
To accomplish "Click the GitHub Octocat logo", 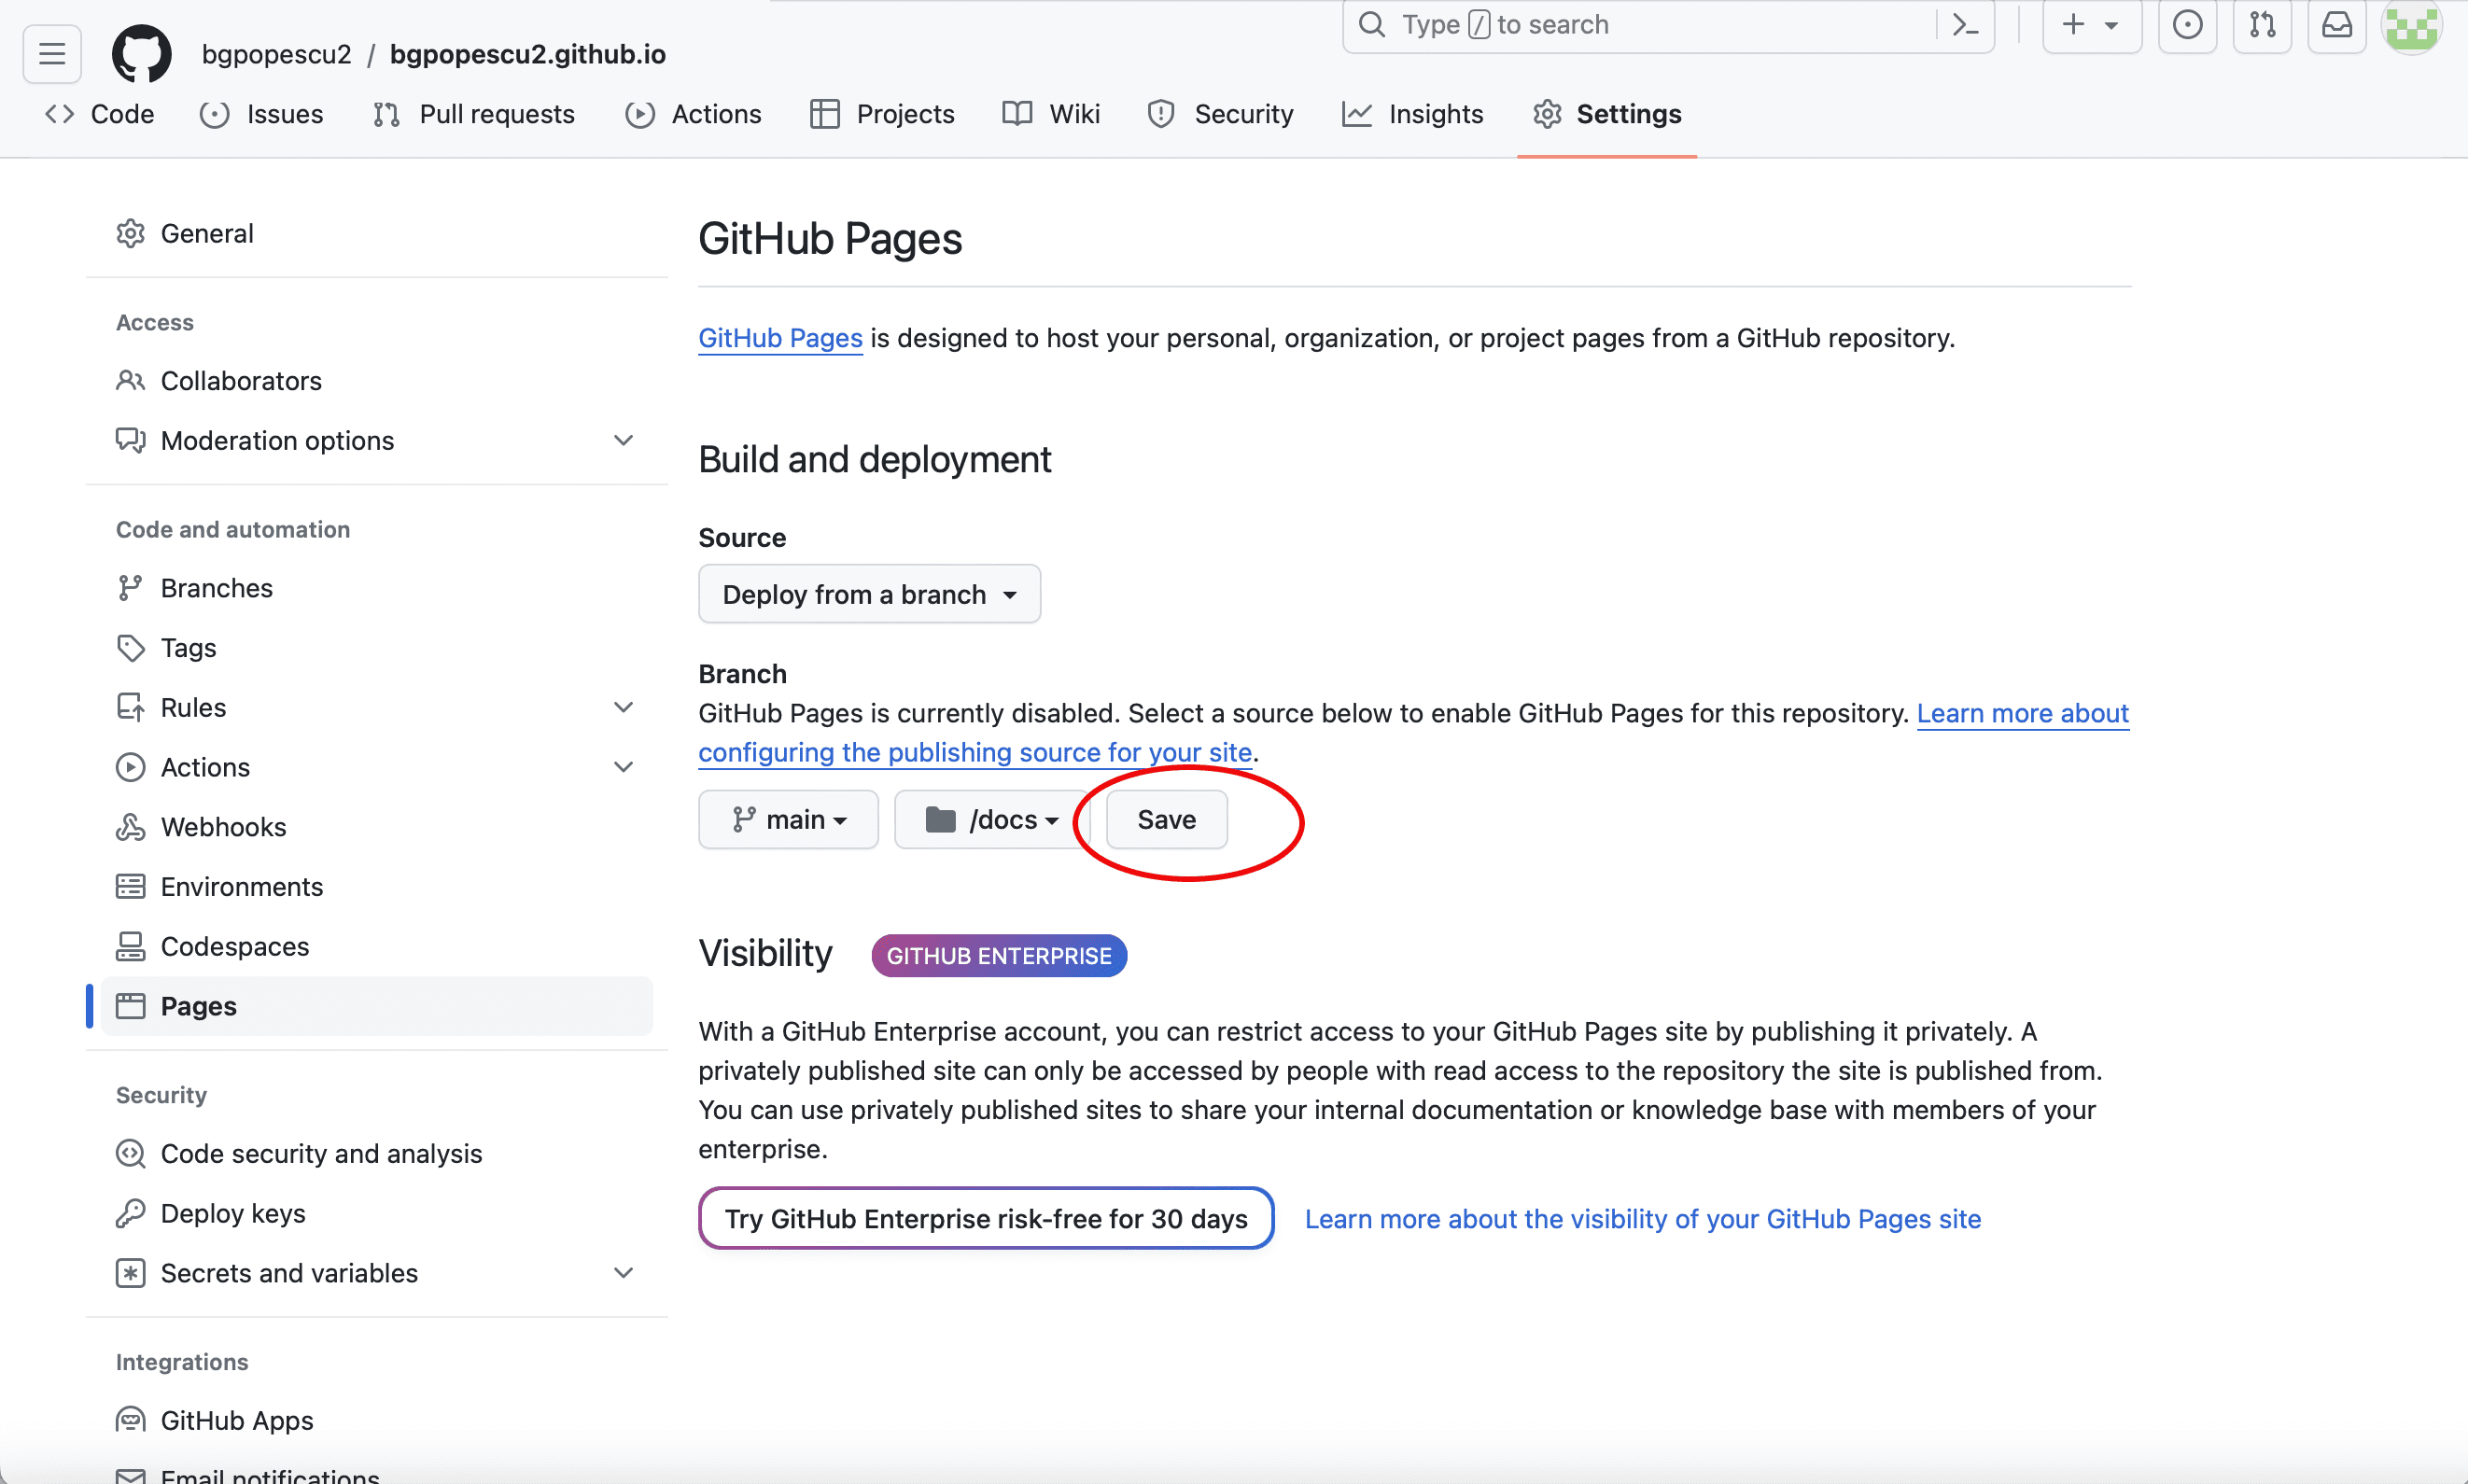I will (x=141, y=53).
